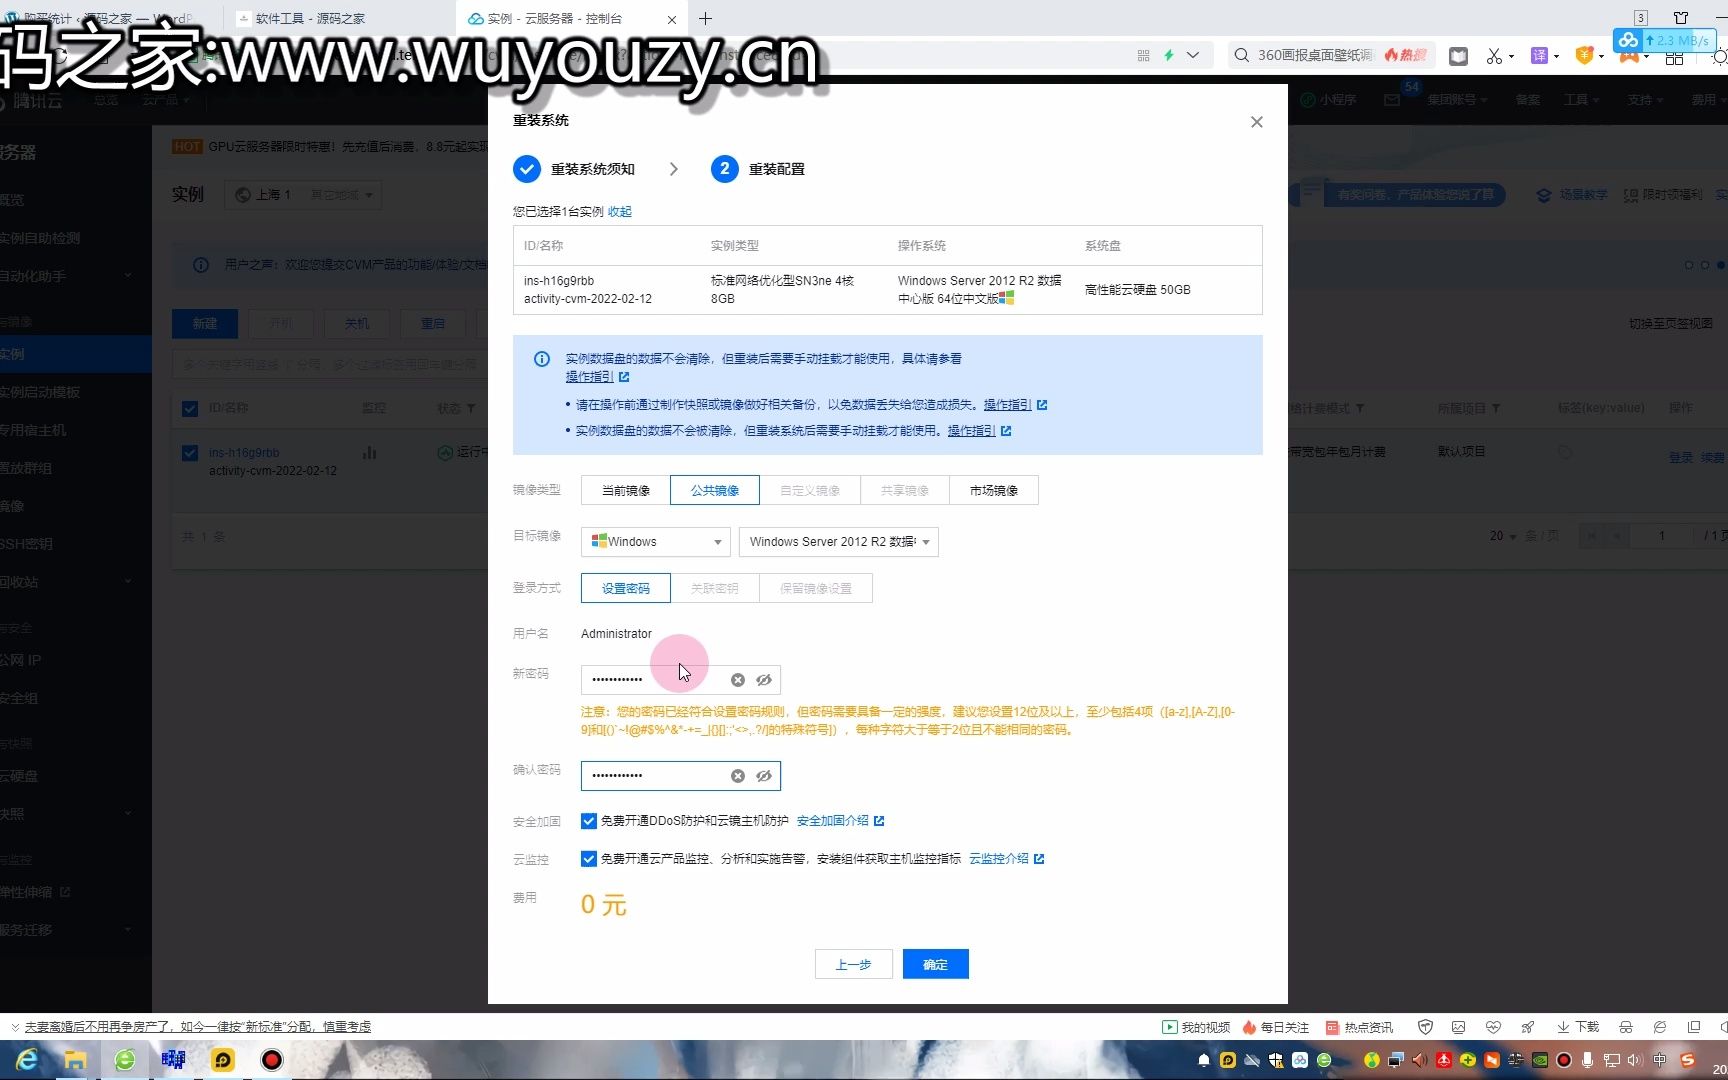Screen dimensions: 1728x1080
Task: Close the 实例 - 云服务器 browser tab
Action: [672, 19]
